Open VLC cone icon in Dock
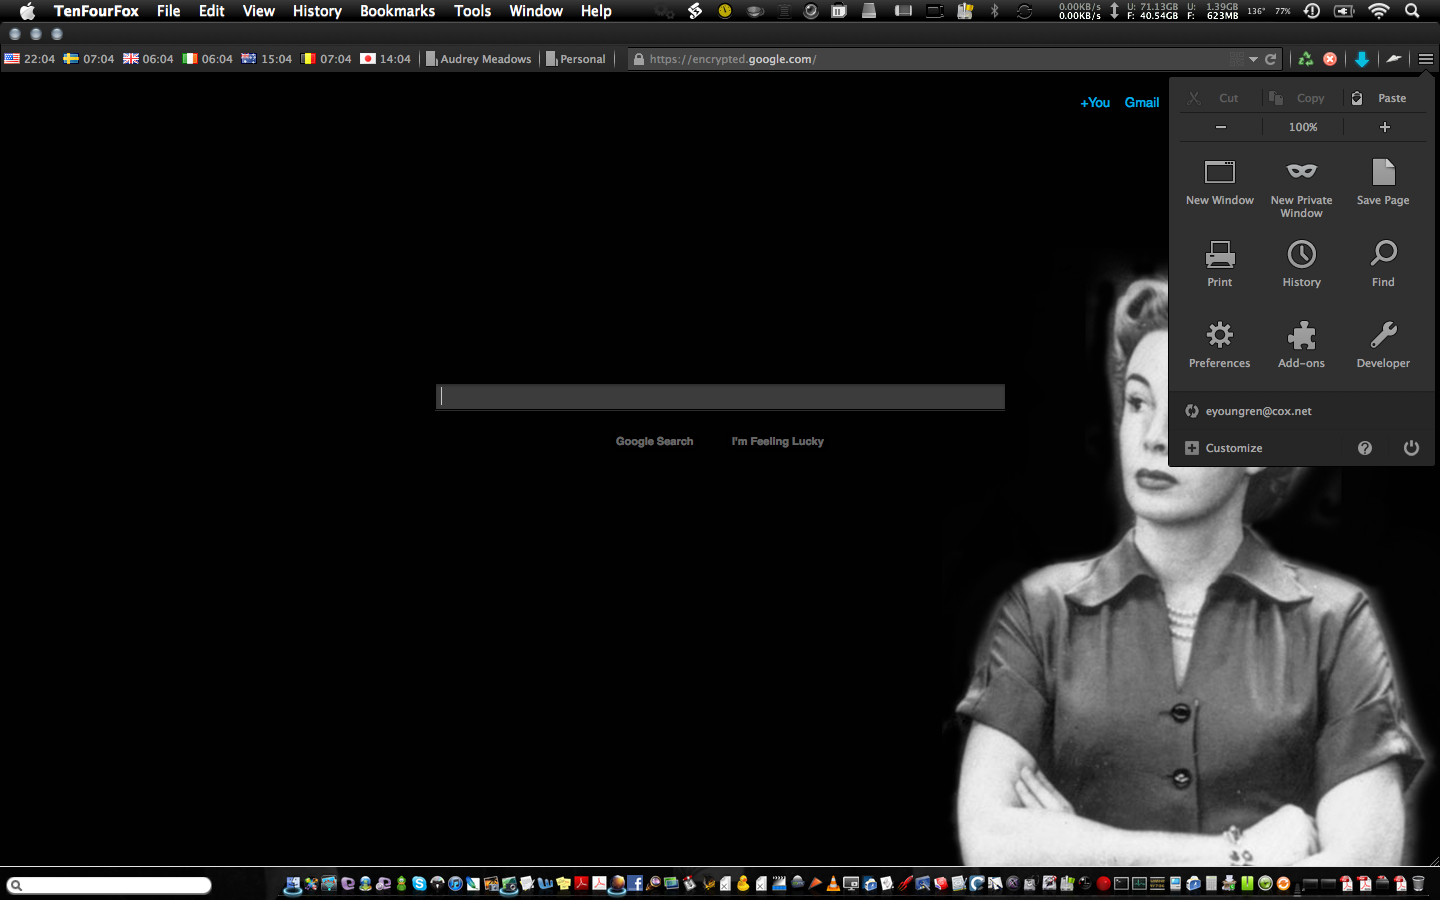 831,884
